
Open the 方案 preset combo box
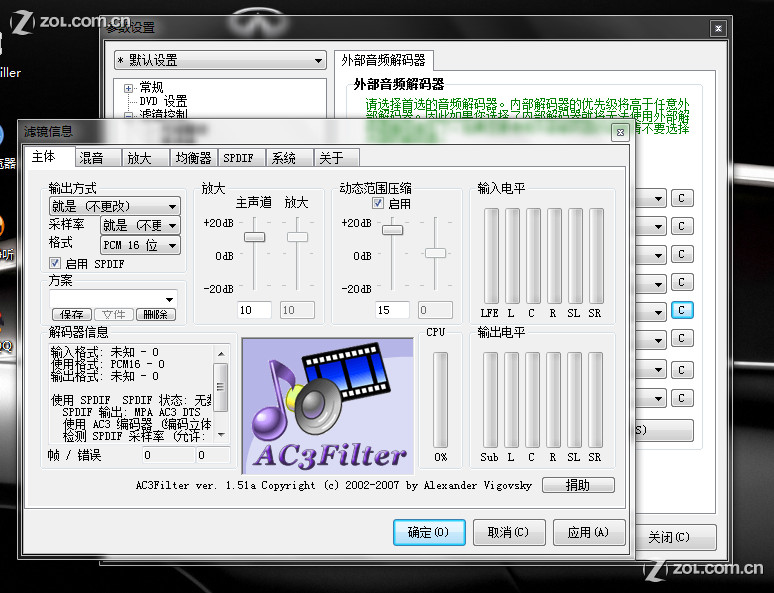click(x=113, y=299)
